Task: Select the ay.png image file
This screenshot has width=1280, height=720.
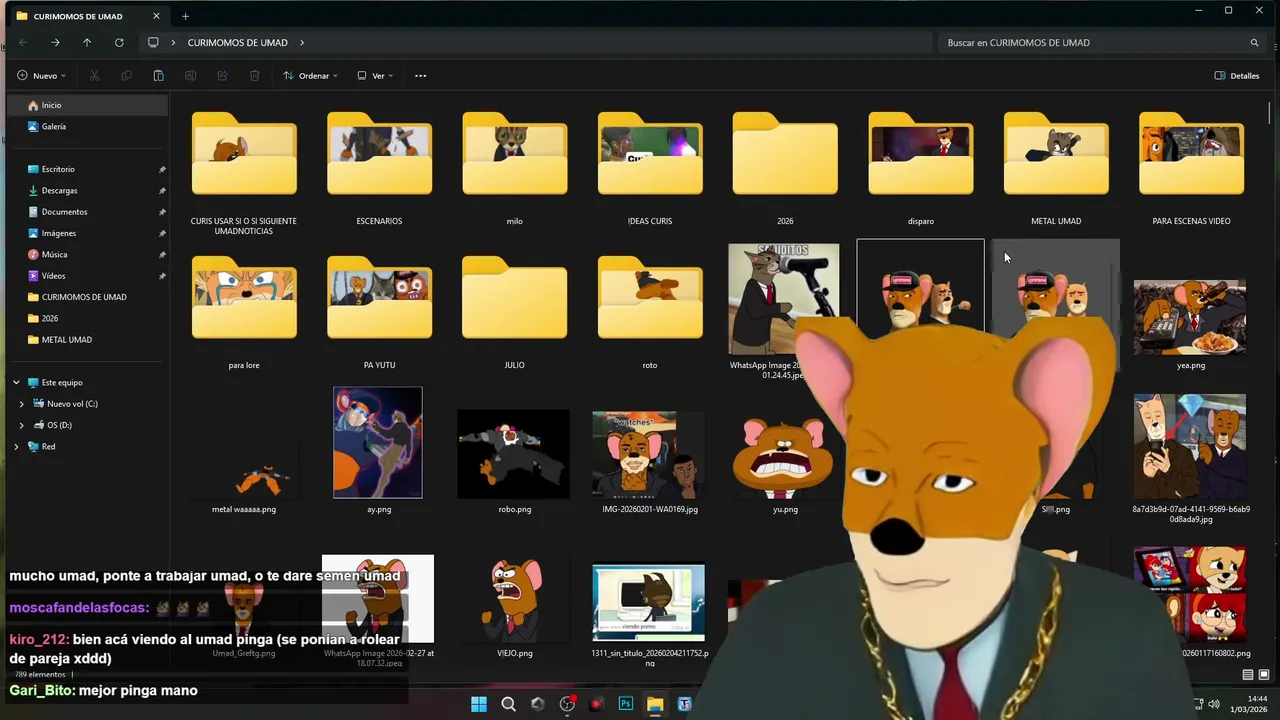Action: click(379, 450)
